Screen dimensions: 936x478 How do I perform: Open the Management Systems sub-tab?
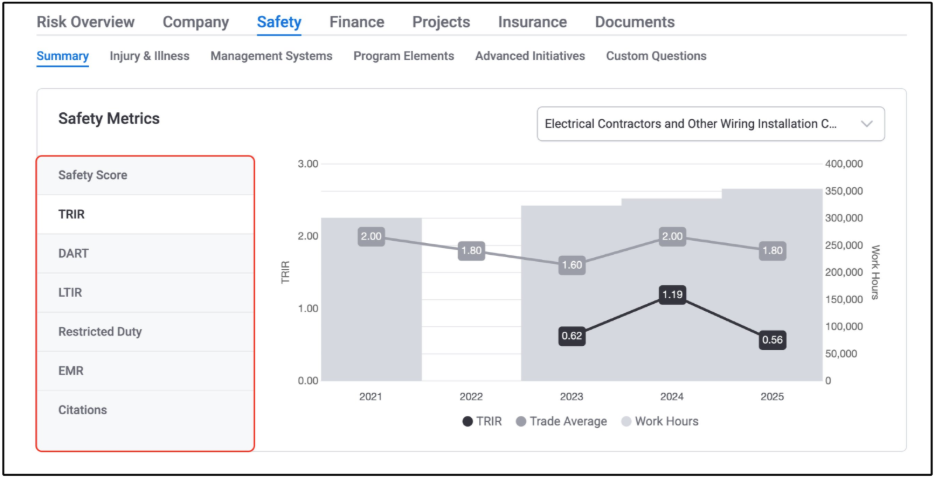point(272,56)
